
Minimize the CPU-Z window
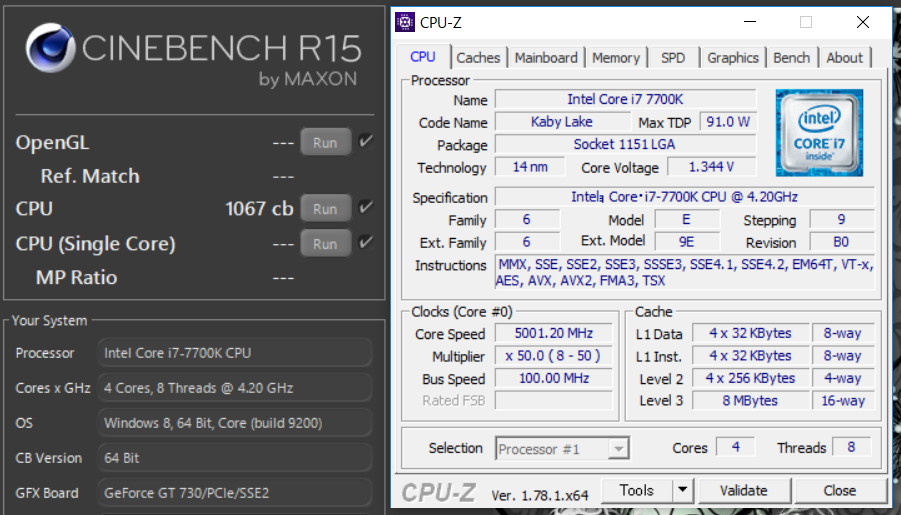coord(750,22)
